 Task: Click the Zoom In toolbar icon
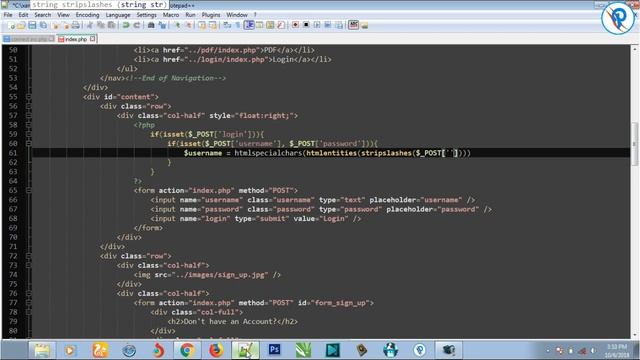coord(177,25)
